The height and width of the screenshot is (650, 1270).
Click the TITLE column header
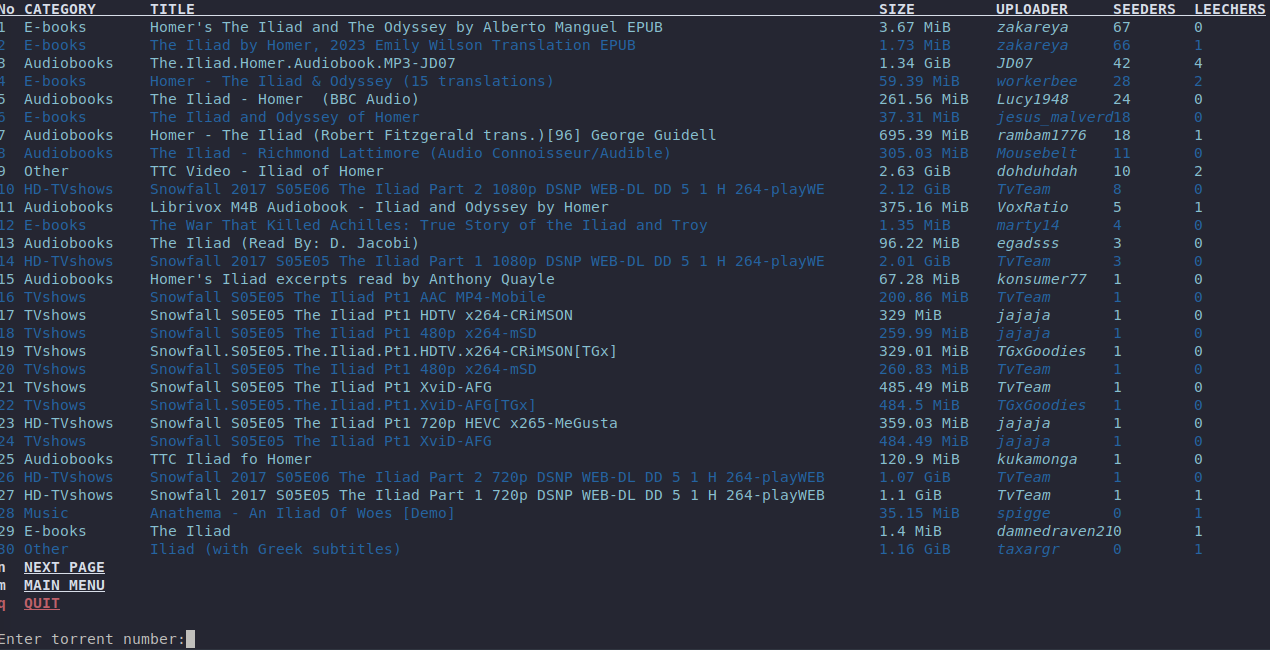point(172,9)
